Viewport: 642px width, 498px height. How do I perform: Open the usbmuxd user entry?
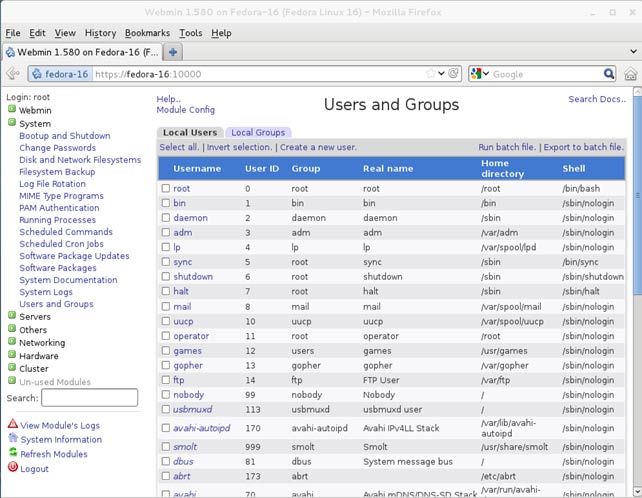(192, 410)
